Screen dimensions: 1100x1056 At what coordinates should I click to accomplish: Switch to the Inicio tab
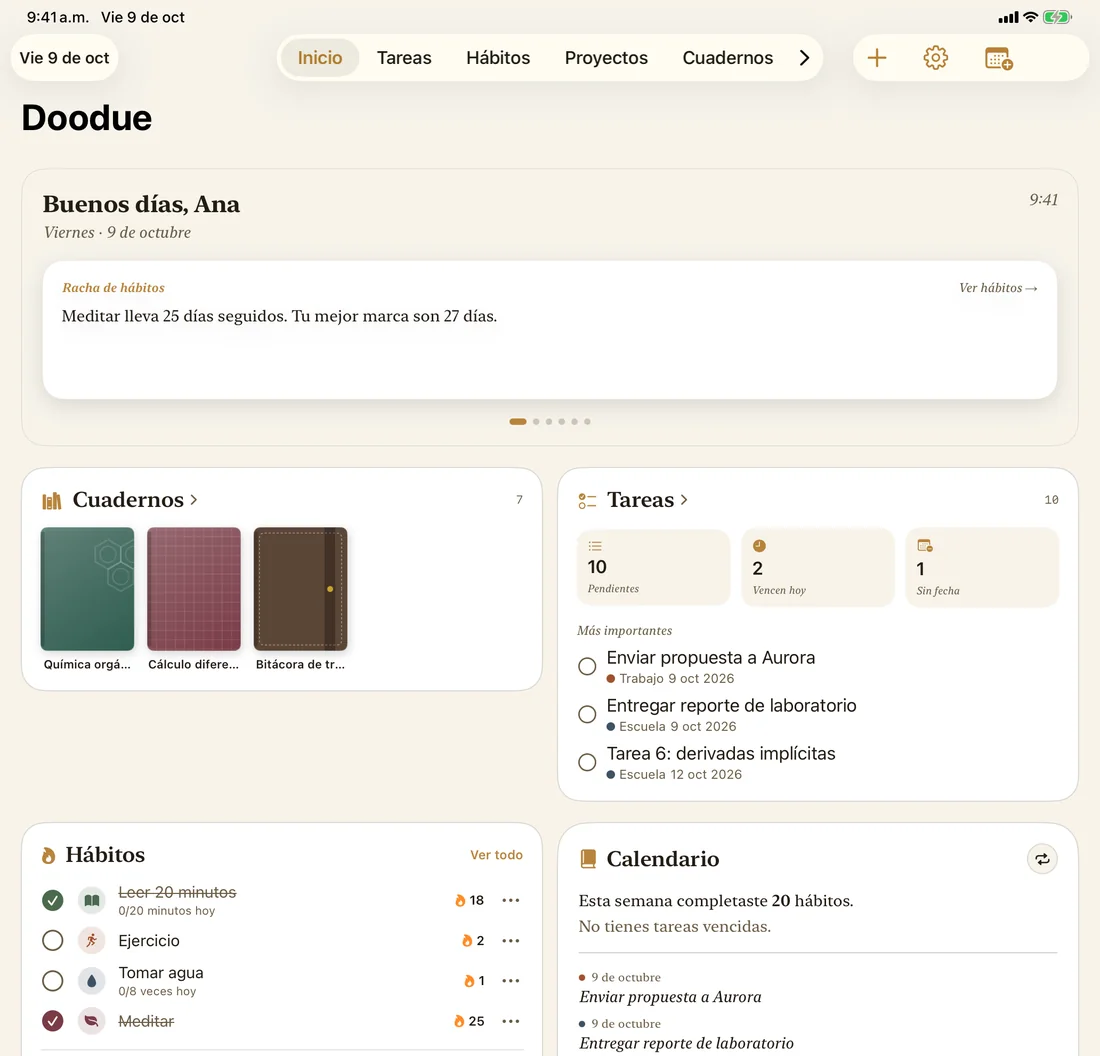tap(320, 58)
